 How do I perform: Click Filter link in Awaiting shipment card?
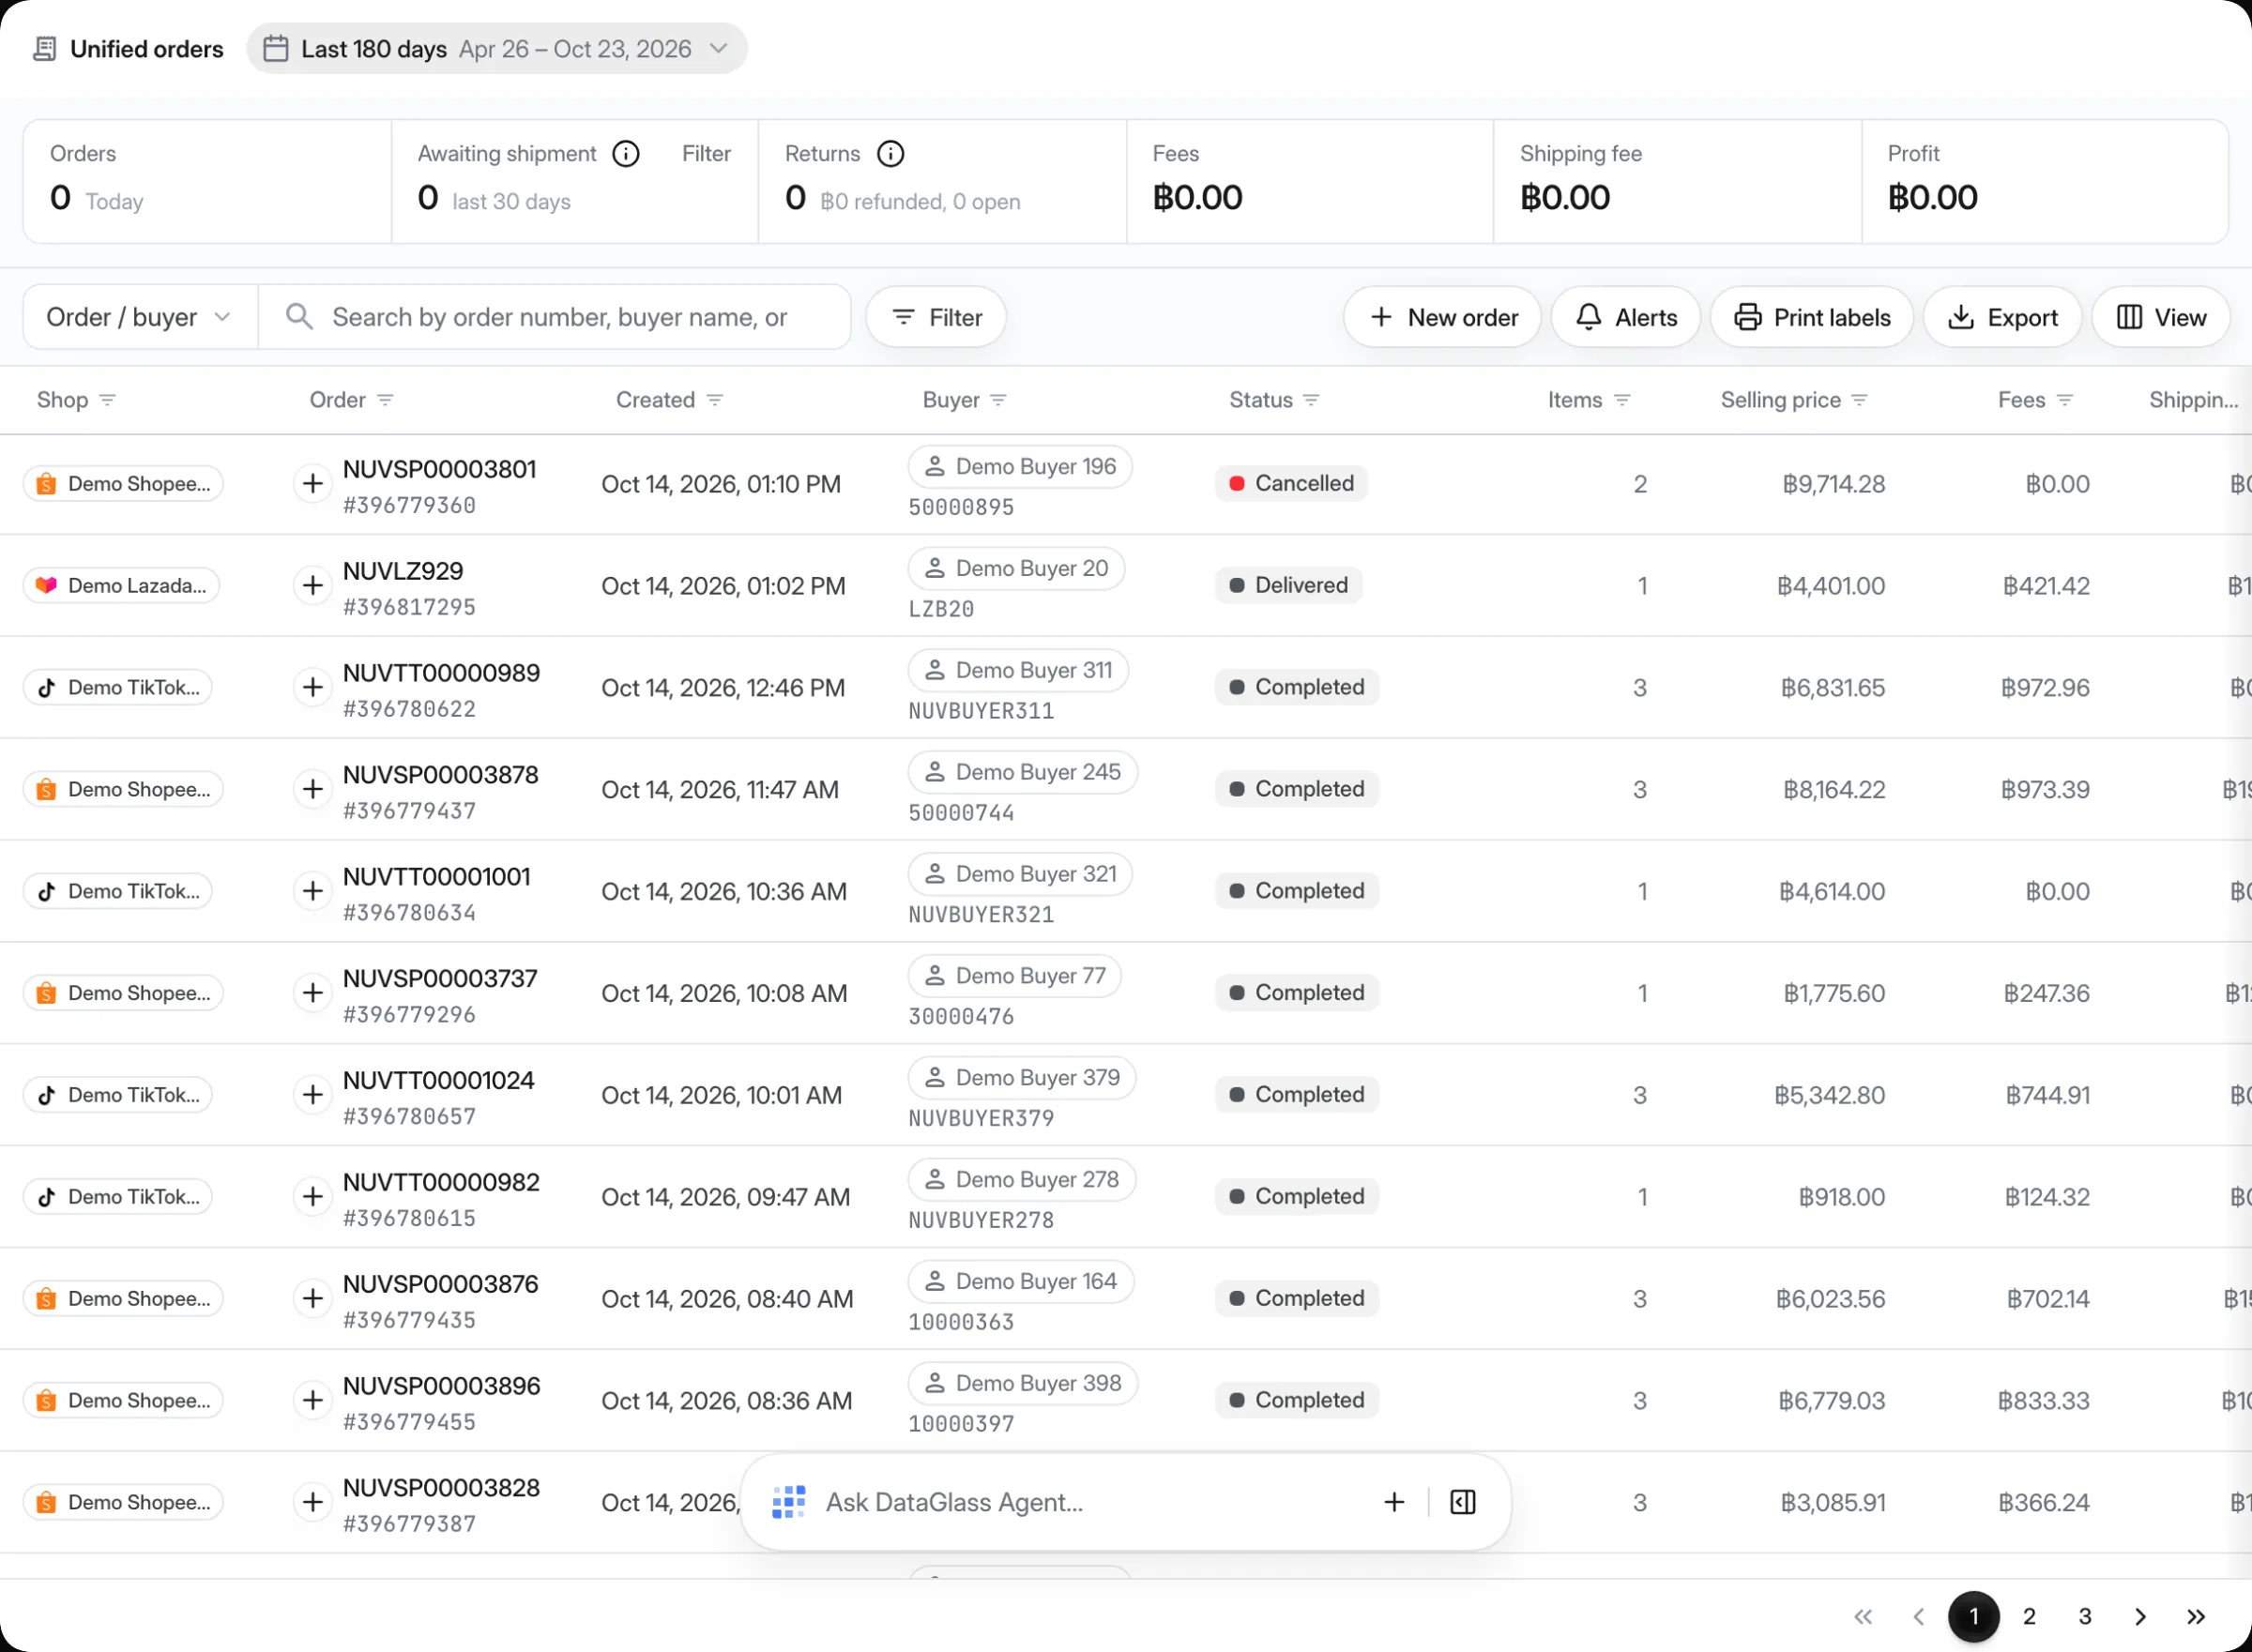point(706,154)
